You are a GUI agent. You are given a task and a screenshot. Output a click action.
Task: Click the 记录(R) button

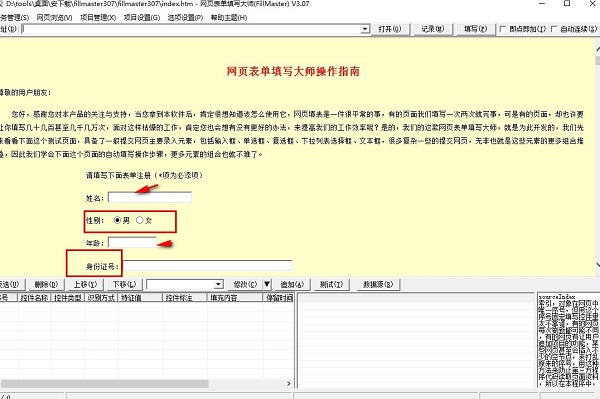point(433,29)
